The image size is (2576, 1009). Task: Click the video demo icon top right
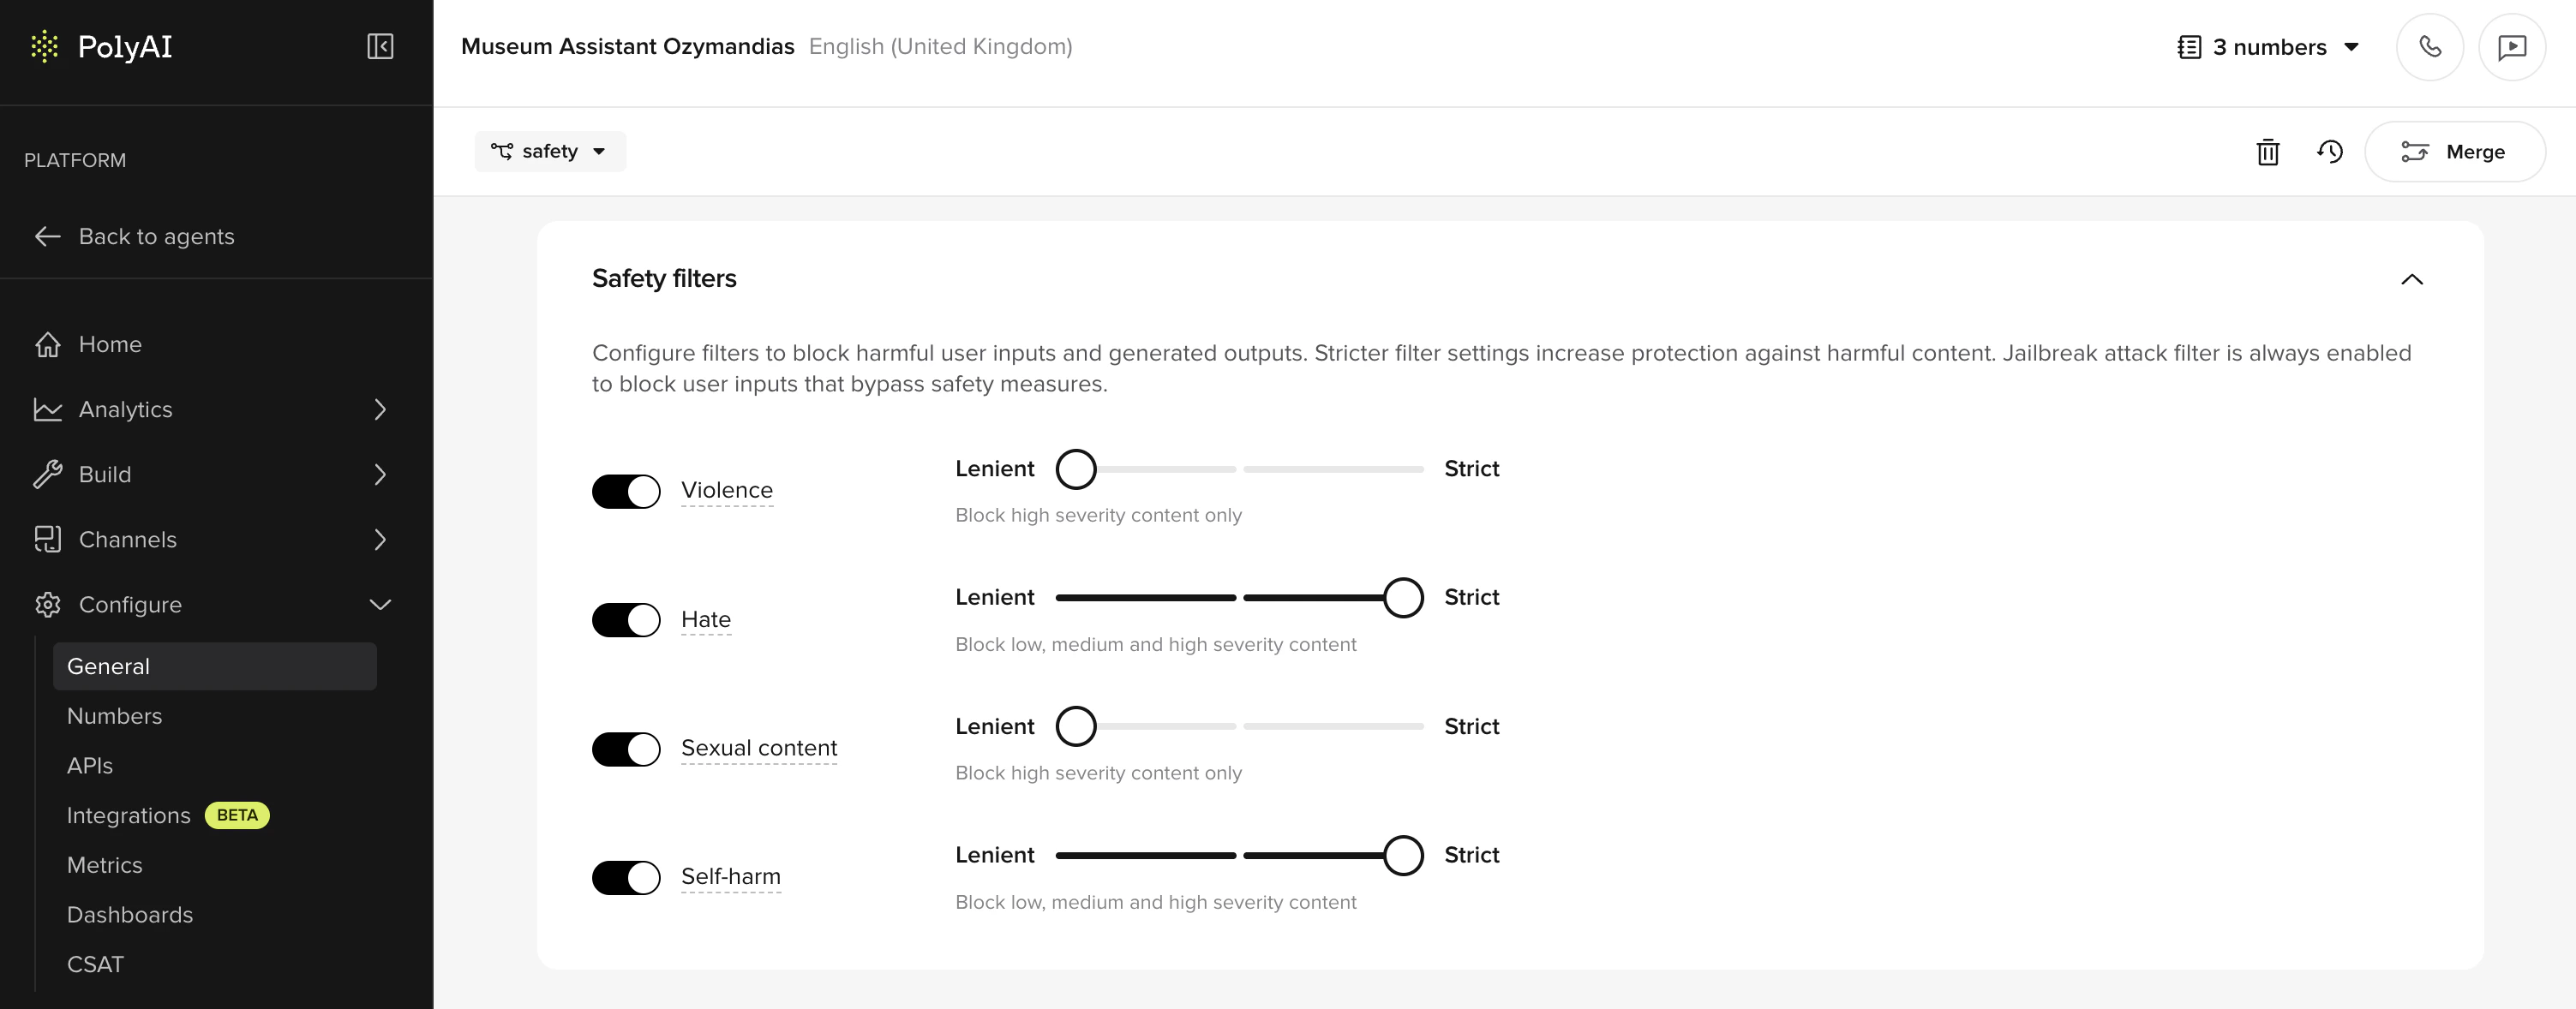[2512, 46]
